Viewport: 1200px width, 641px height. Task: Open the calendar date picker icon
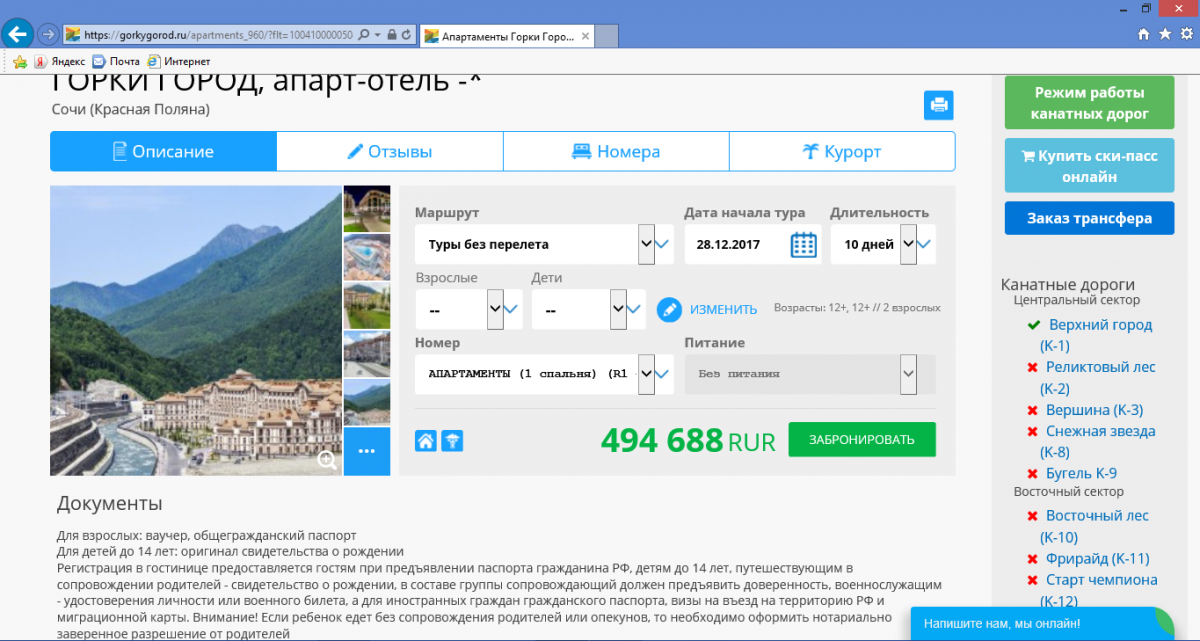(804, 244)
